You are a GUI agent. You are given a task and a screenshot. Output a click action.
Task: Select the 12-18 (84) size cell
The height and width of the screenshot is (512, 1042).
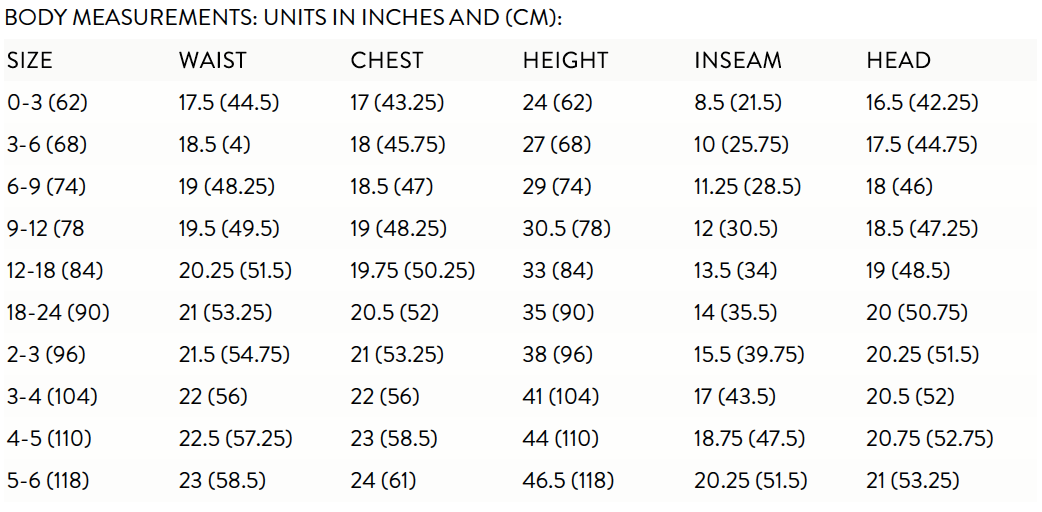coord(55,271)
